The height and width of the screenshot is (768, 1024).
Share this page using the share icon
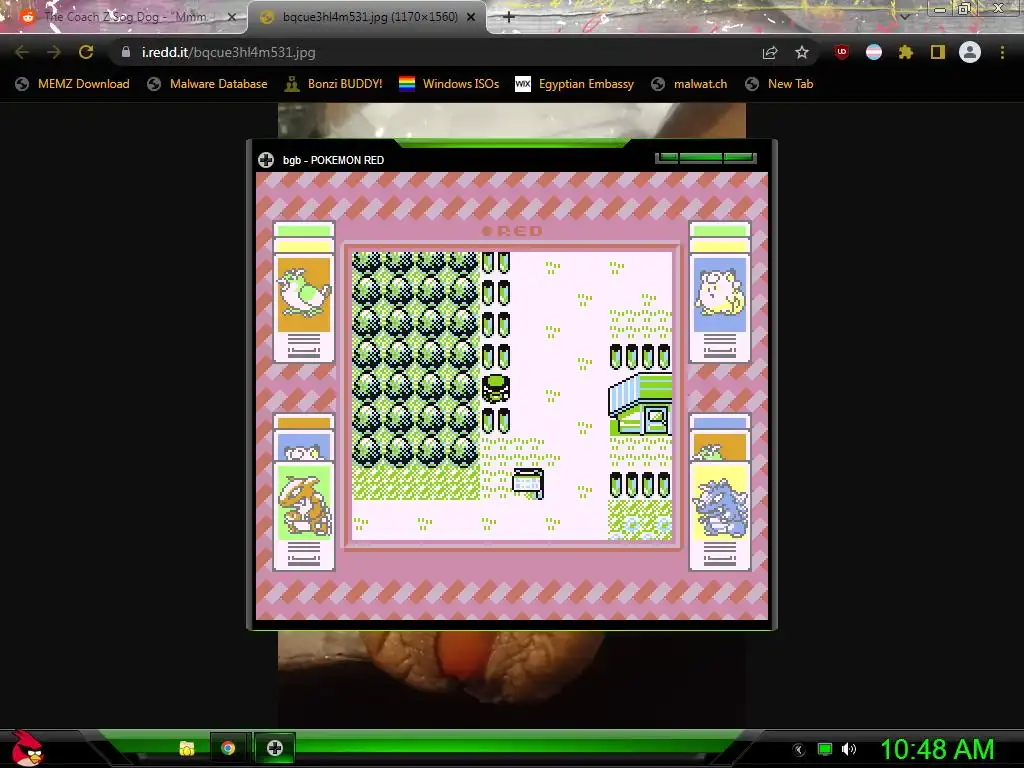click(770, 52)
